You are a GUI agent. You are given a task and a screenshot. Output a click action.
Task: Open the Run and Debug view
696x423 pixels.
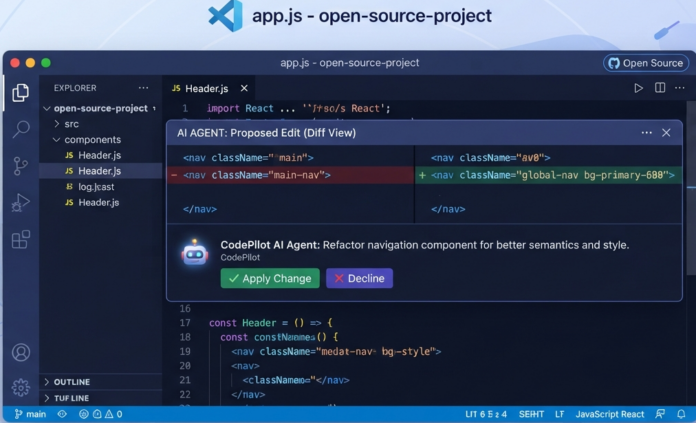point(20,203)
